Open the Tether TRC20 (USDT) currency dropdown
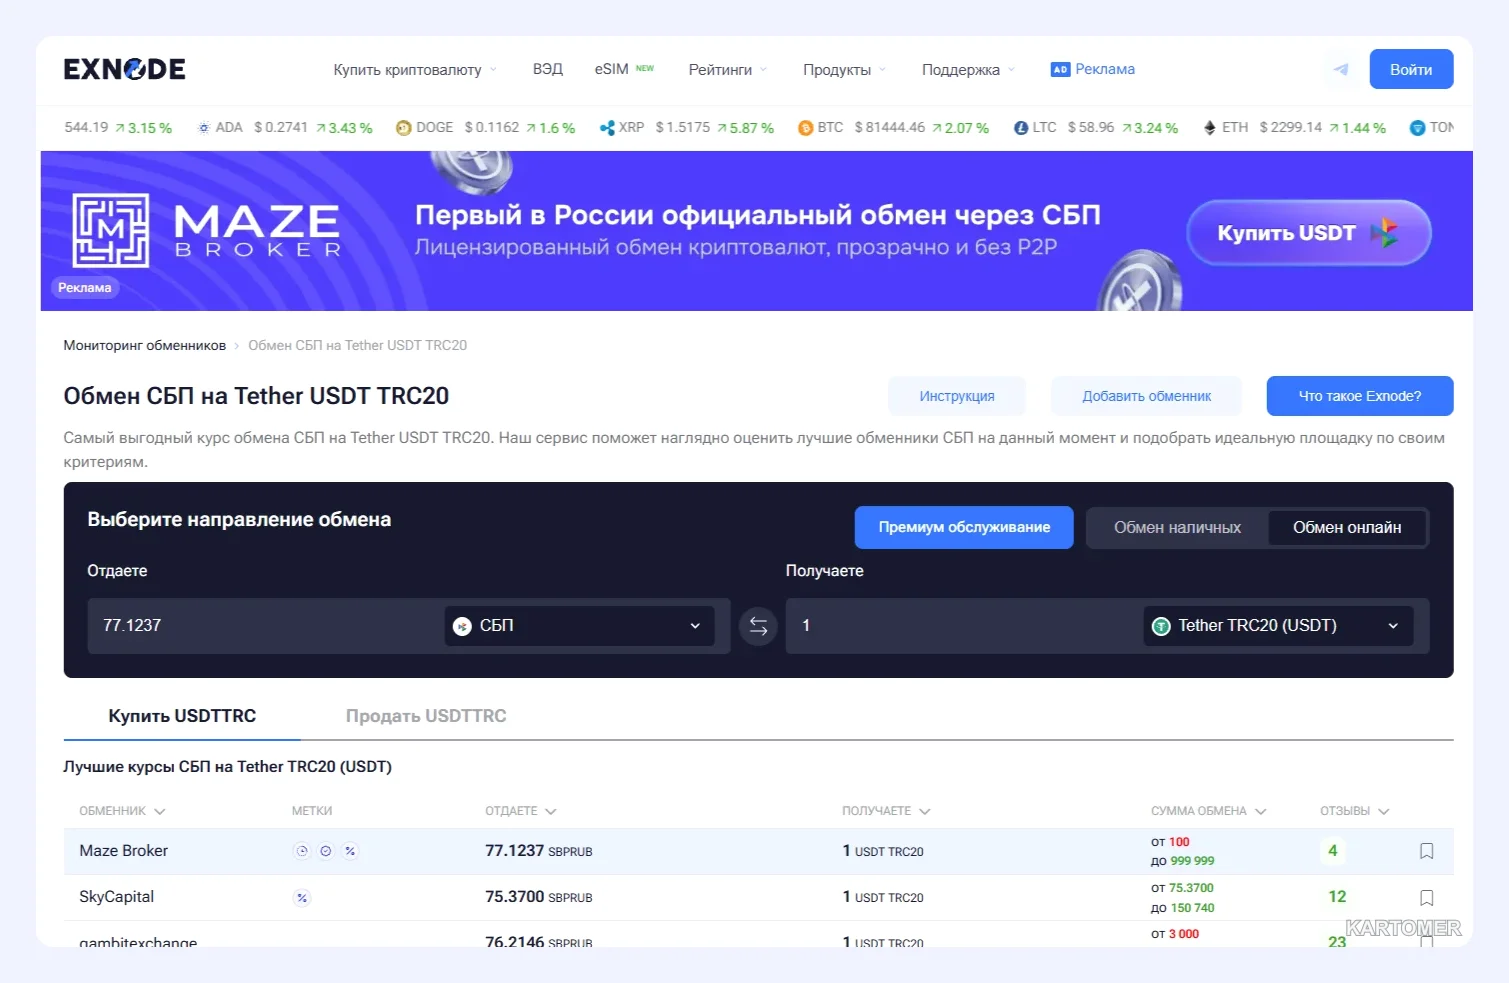The image size is (1509, 983). (x=1278, y=626)
